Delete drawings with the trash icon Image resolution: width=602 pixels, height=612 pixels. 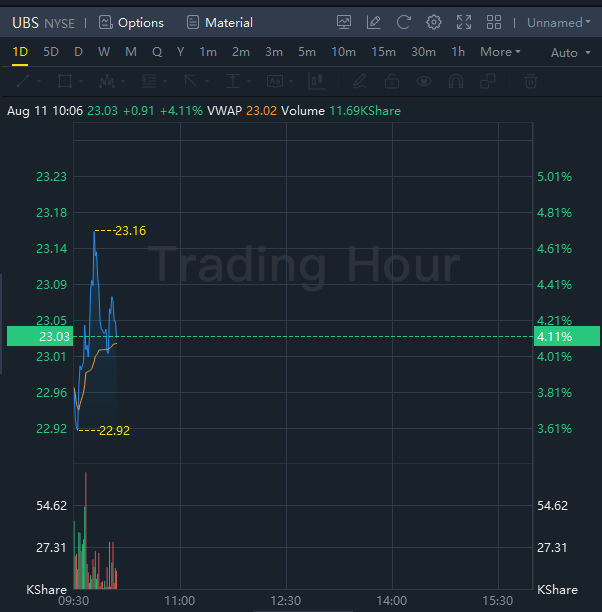(531, 81)
